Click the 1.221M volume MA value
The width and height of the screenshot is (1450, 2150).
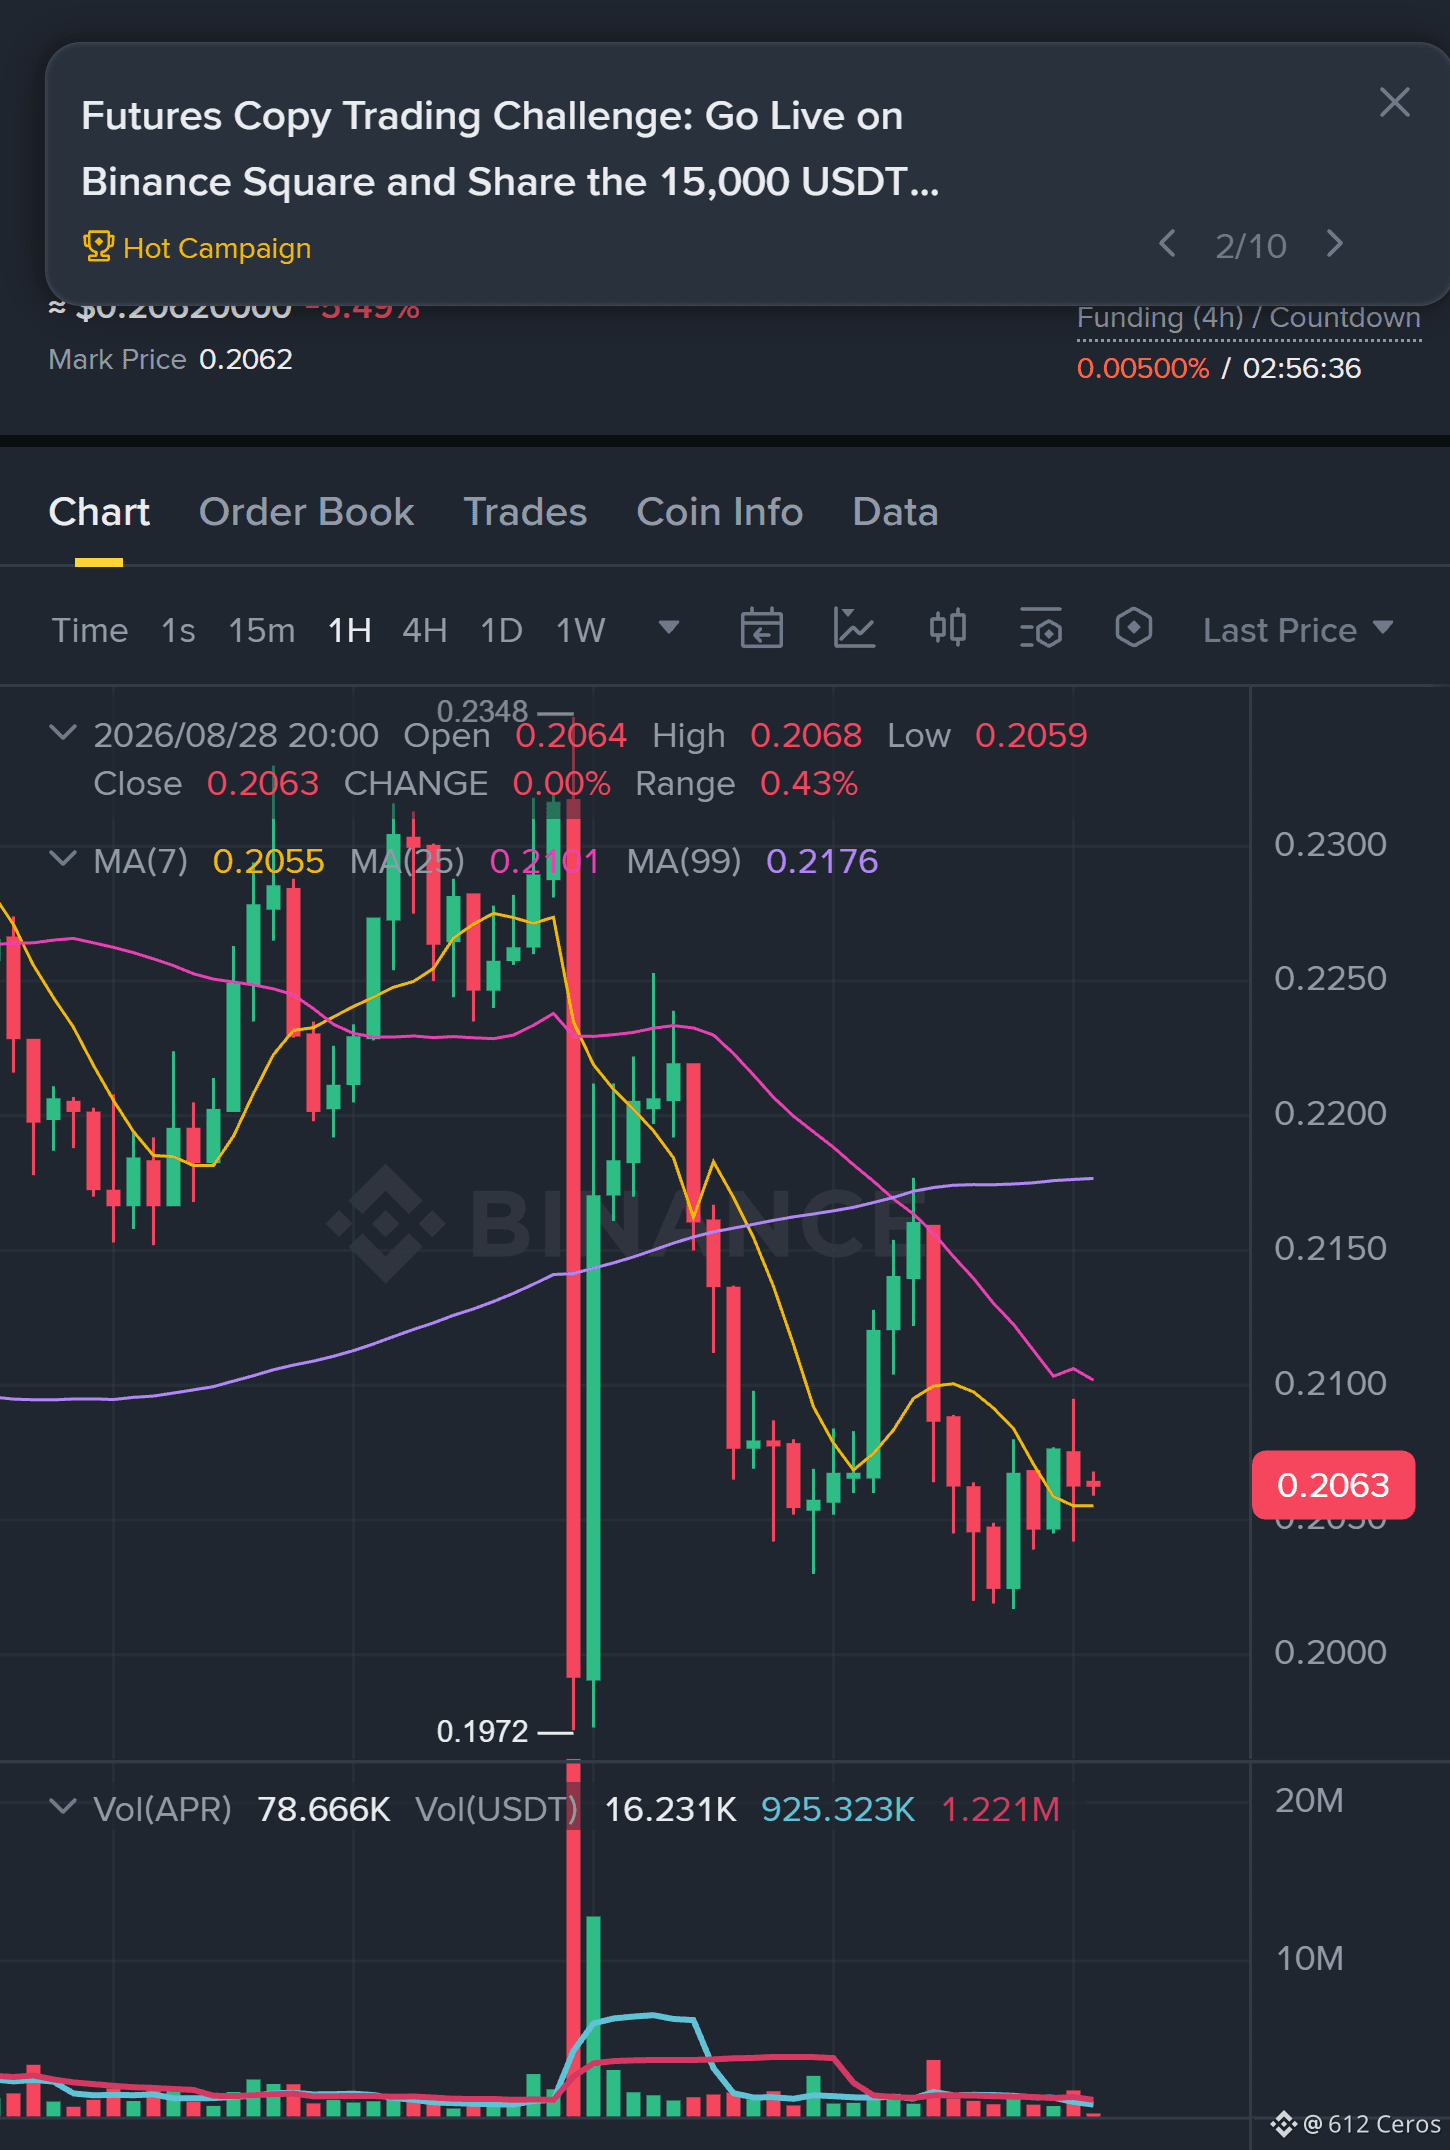click(x=1001, y=1809)
